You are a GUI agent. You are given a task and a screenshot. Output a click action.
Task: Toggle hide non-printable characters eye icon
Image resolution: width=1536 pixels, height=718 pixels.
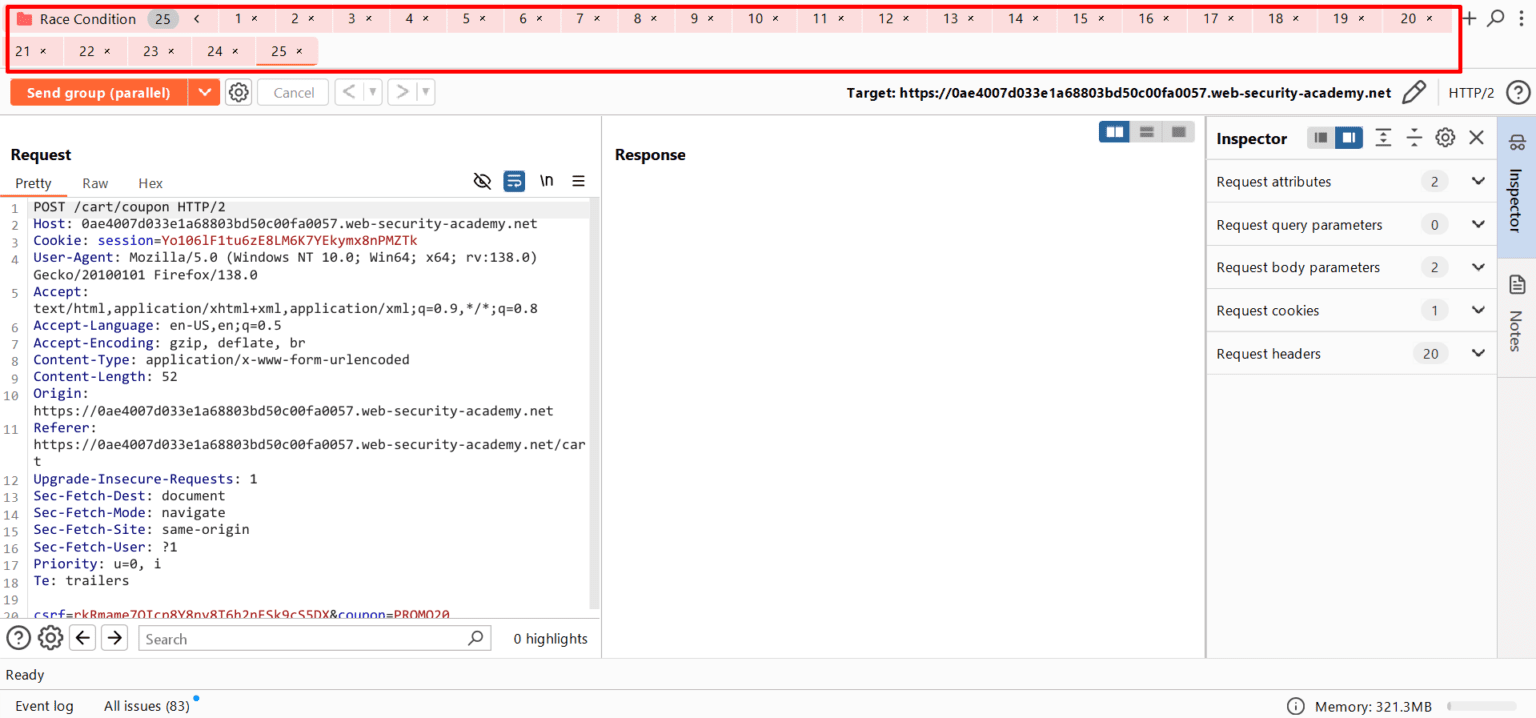click(482, 181)
